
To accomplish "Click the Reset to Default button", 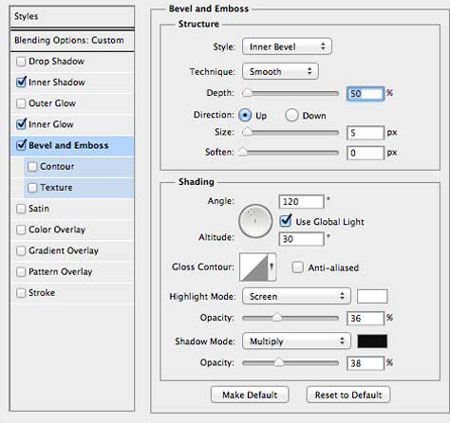I will (x=348, y=395).
